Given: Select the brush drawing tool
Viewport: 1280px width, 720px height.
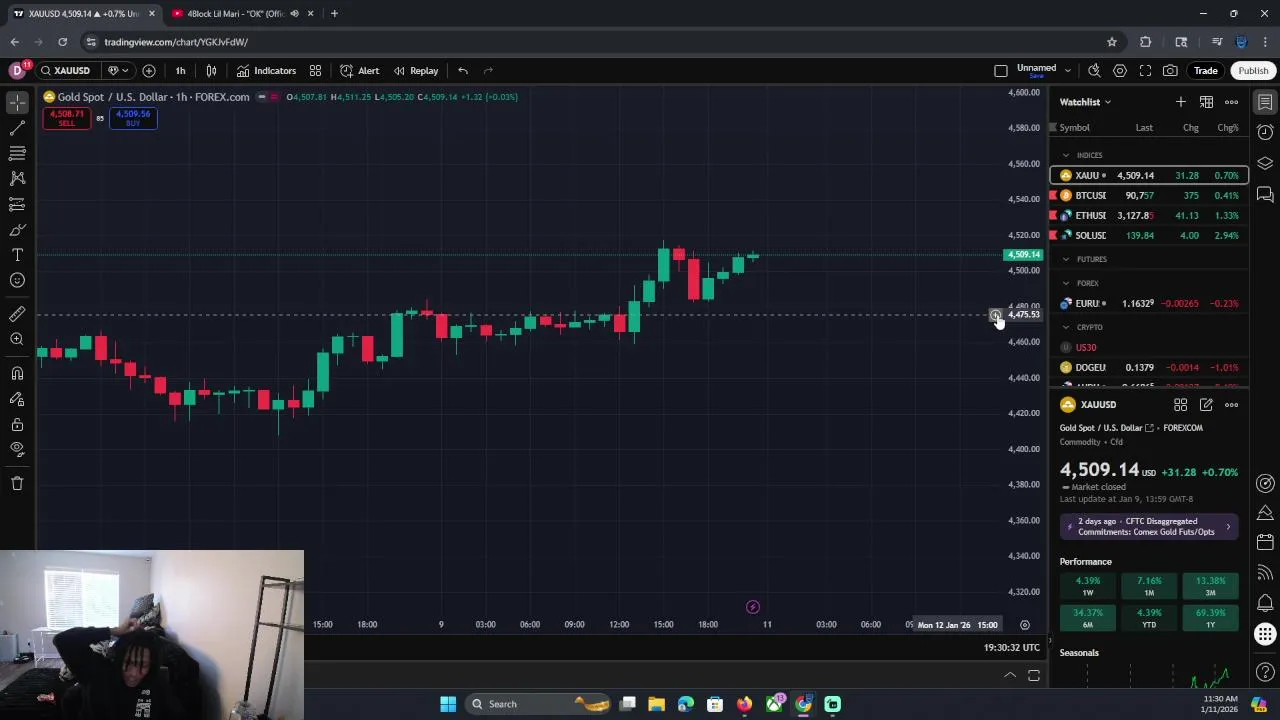Looking at the screenshot, I should point(17,230).
